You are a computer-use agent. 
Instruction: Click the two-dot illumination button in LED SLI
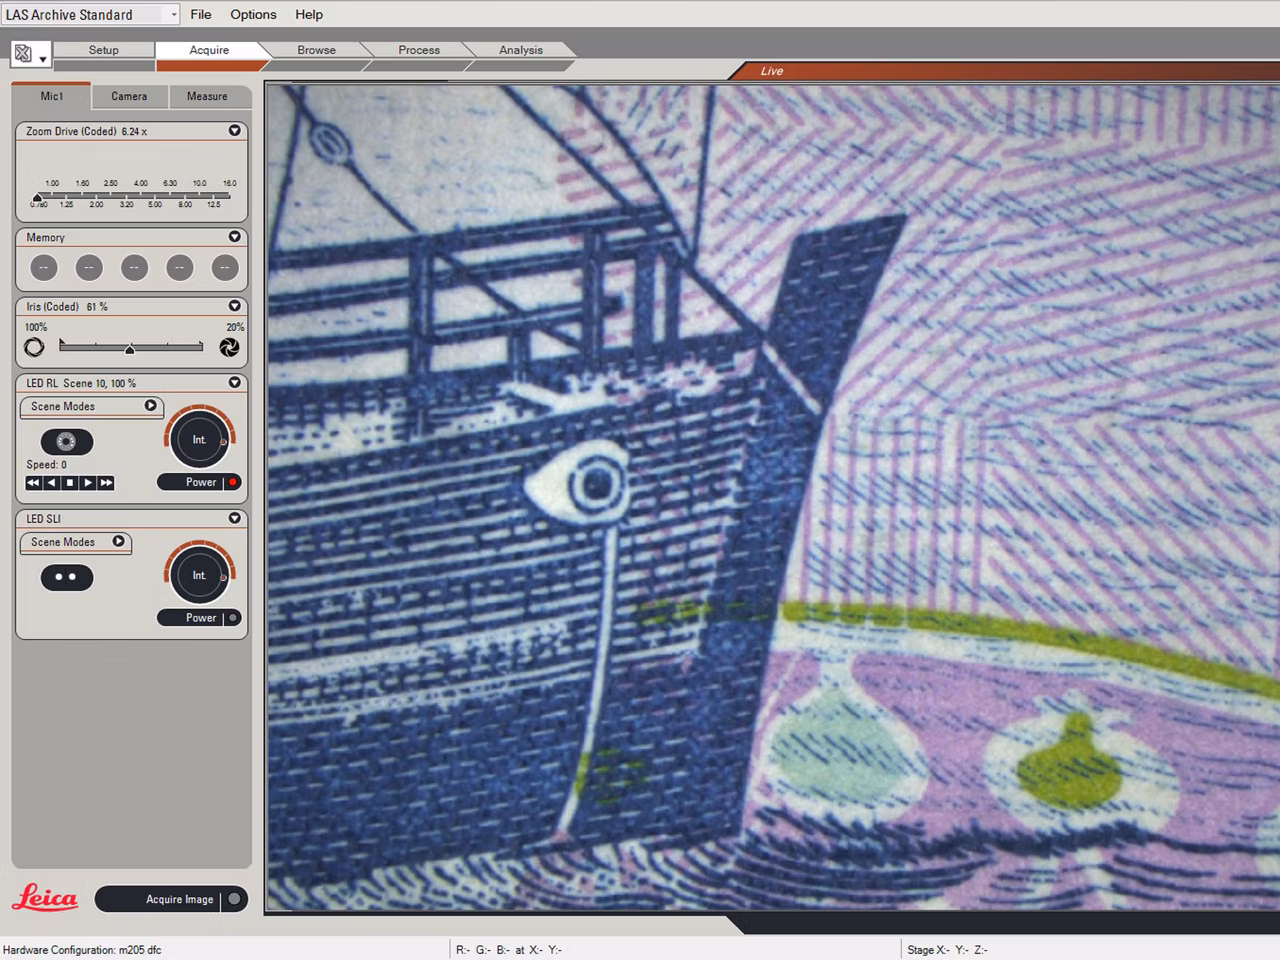pos(66,578)
